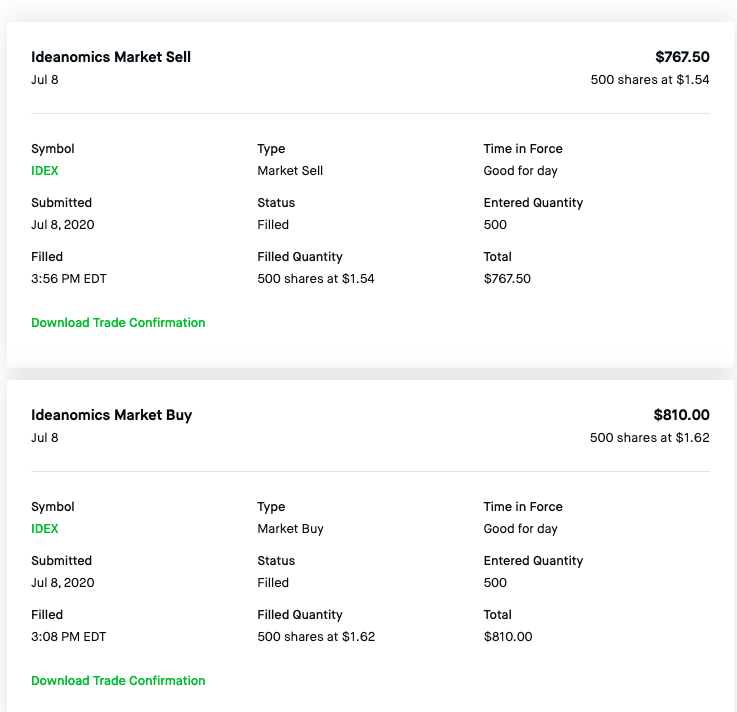Click the sell order's Total value $767.50

507,279
